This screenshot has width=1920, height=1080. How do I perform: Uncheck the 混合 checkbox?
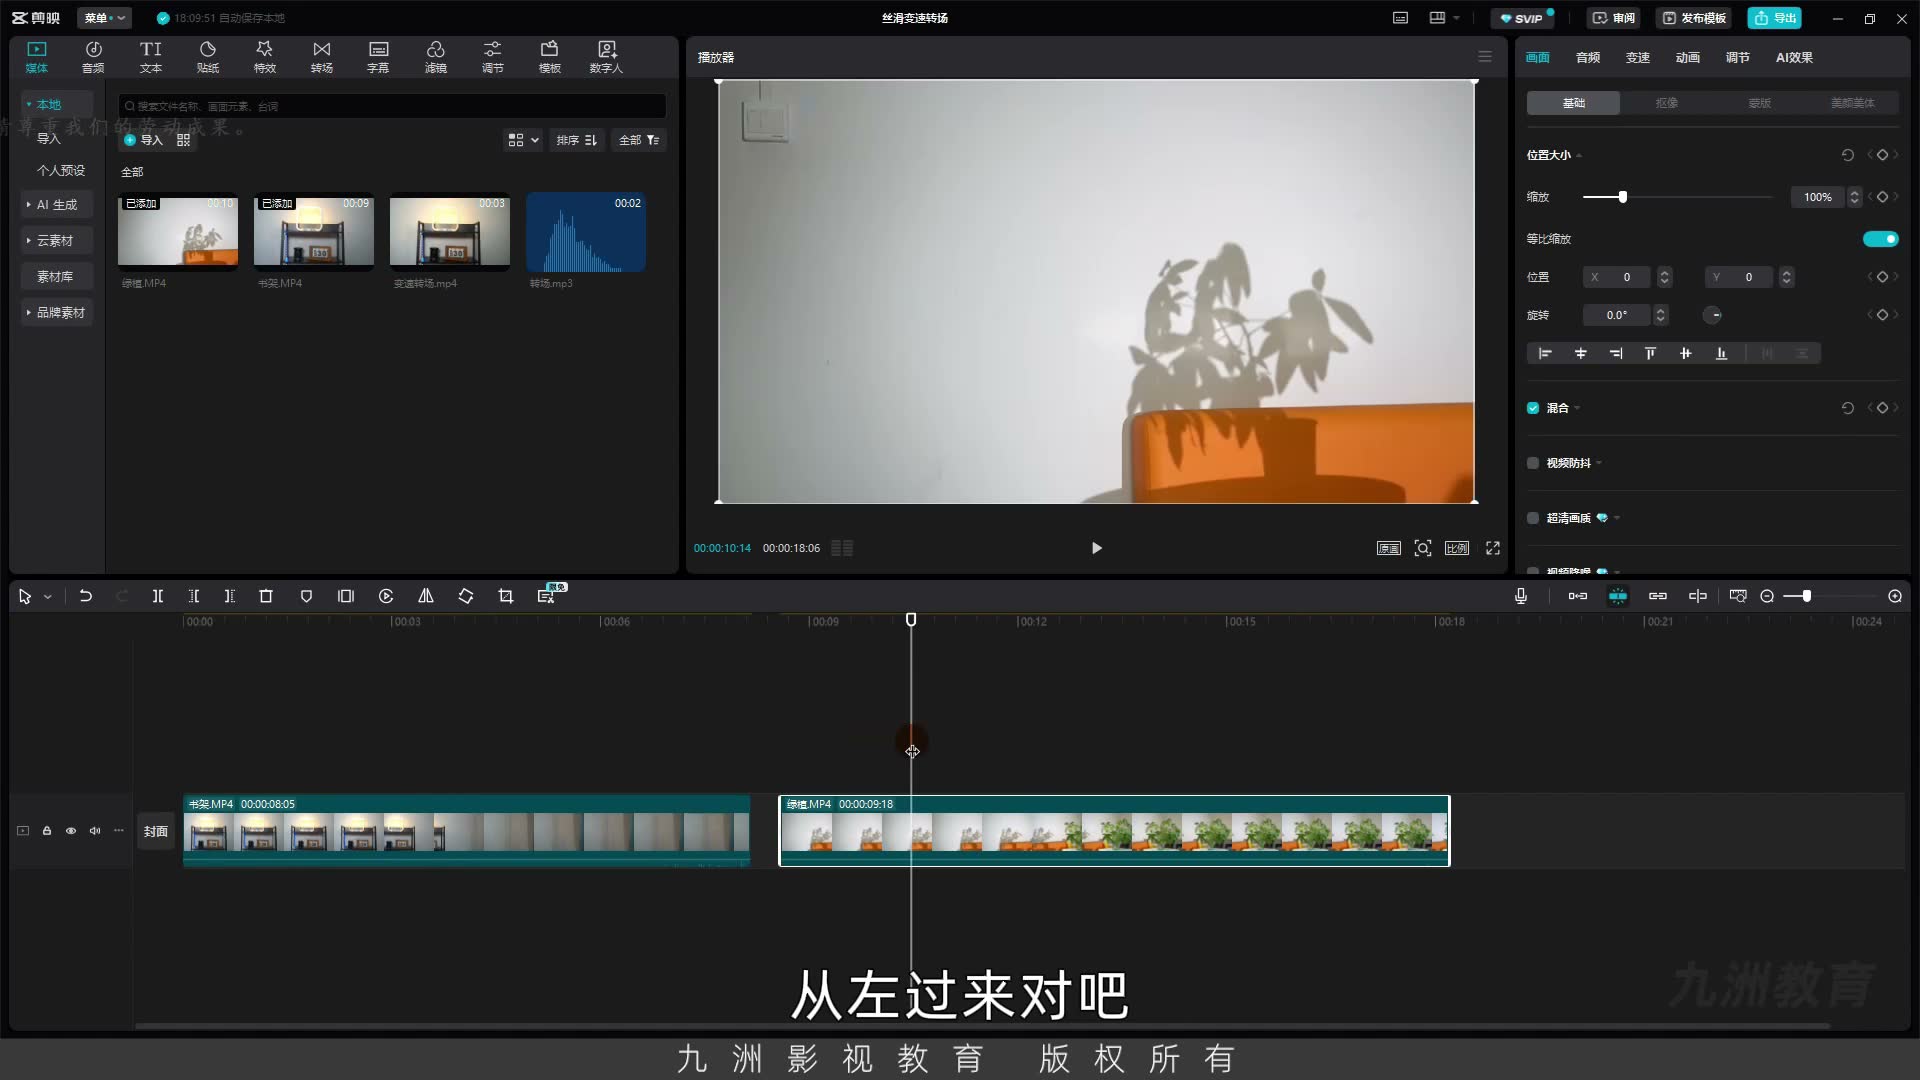(1533, 408)
